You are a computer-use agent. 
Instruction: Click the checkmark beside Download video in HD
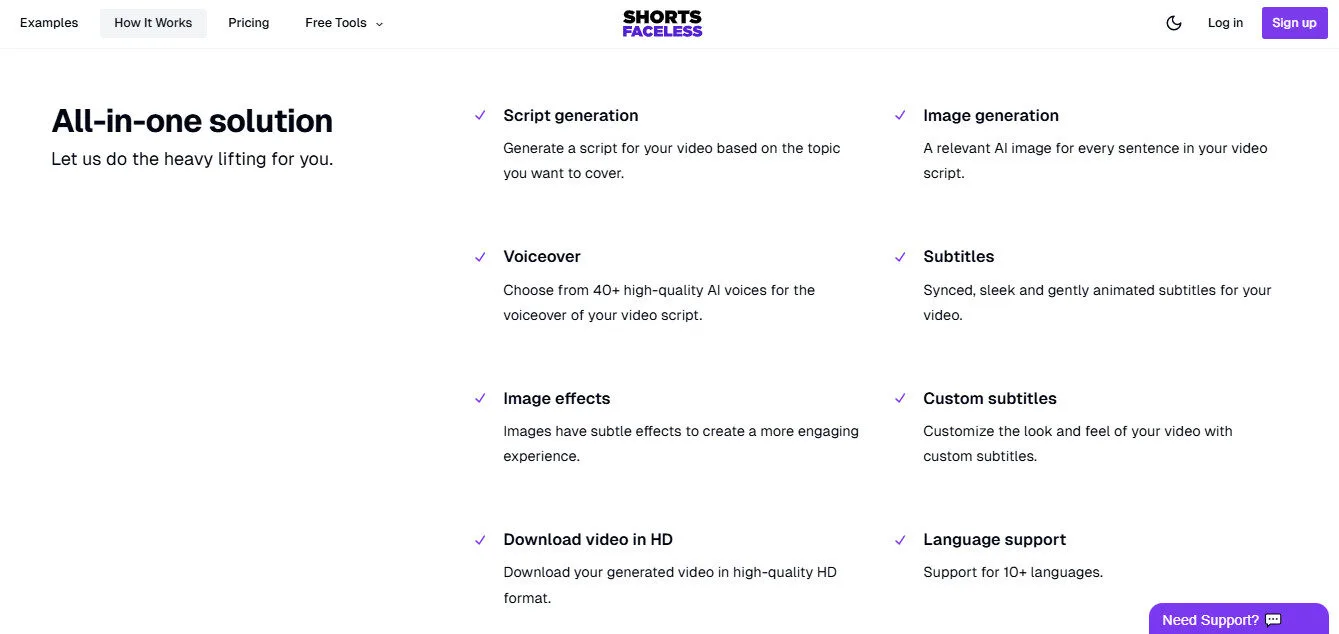pyautogui.click(x=480, y=540)
